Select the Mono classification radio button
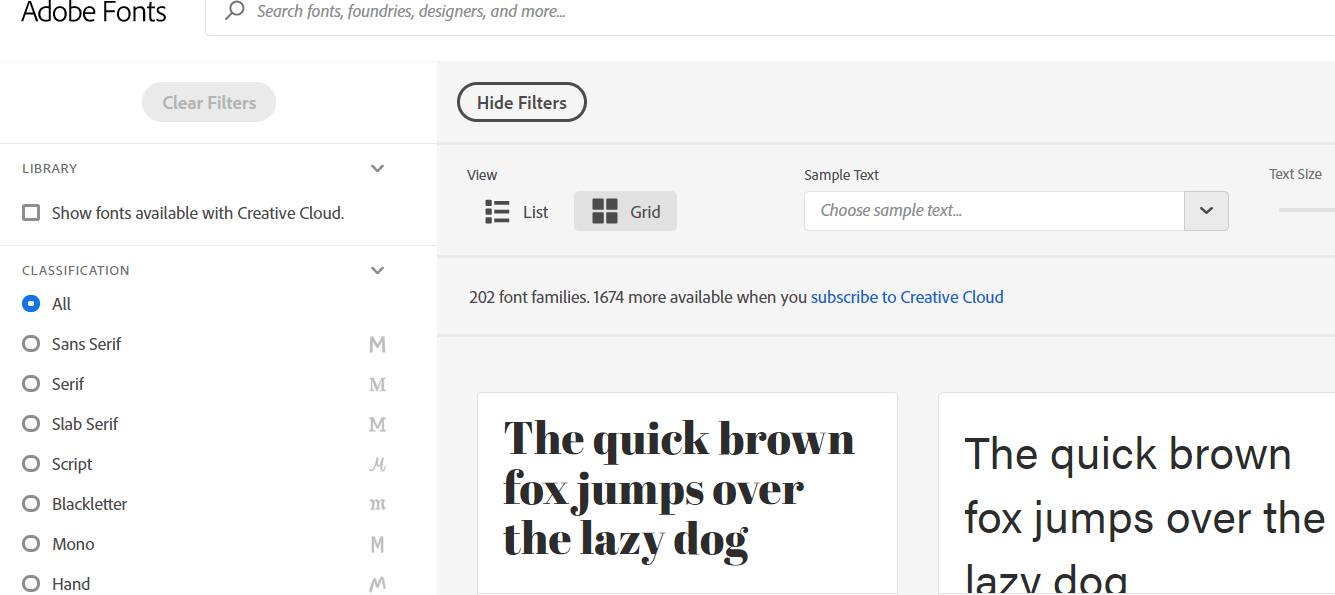Viewport: 1335px width, 595px height. tap(31, 544)
